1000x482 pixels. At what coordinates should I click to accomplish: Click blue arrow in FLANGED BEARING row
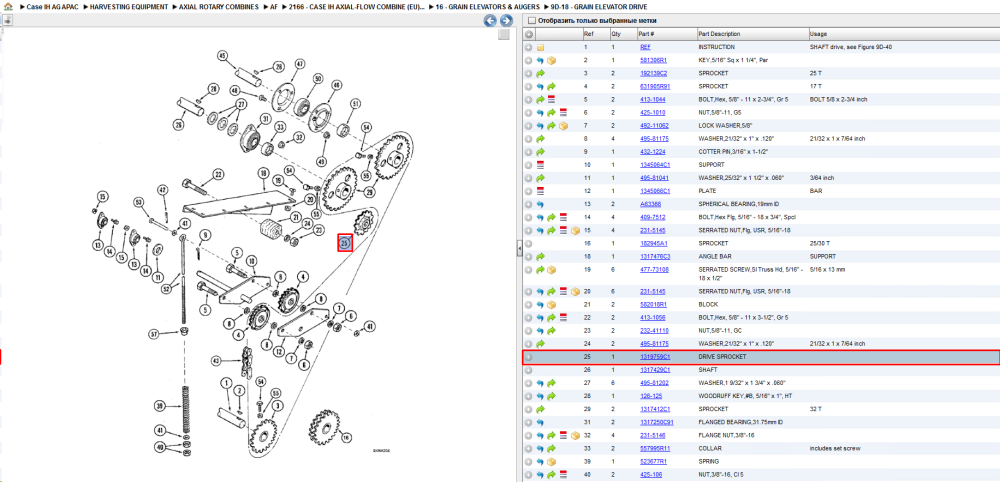(540, 422)
